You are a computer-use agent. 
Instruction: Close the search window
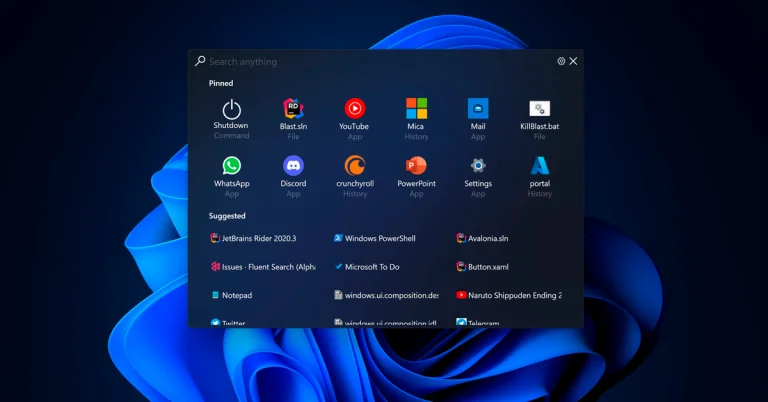click(573, 62)
